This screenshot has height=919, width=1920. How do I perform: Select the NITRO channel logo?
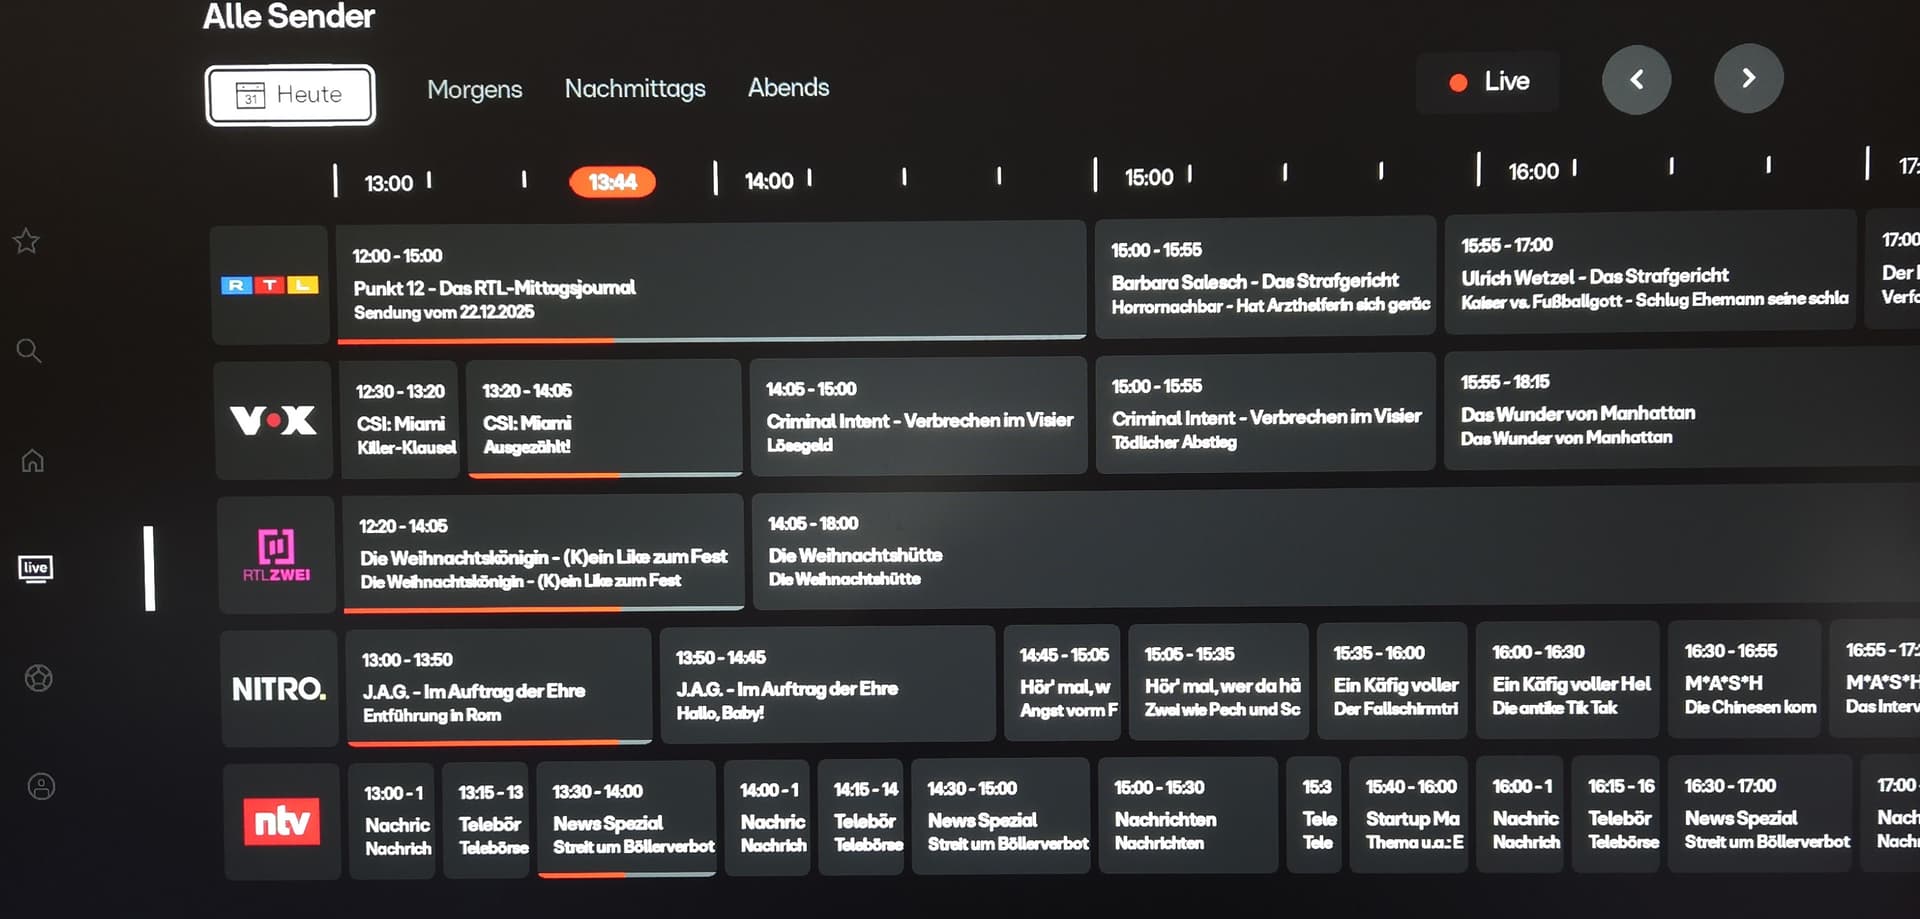click(279, 689)
